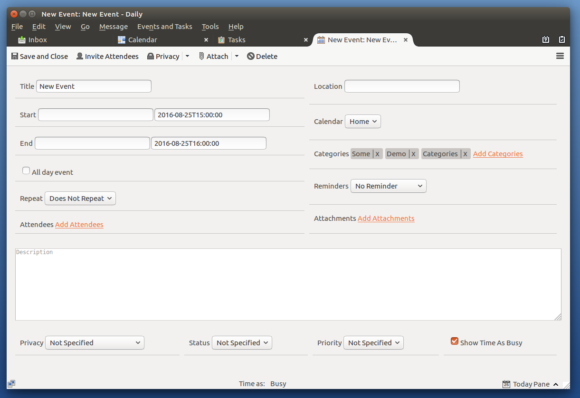Click Save and Close toolbar button

[40, 56]
